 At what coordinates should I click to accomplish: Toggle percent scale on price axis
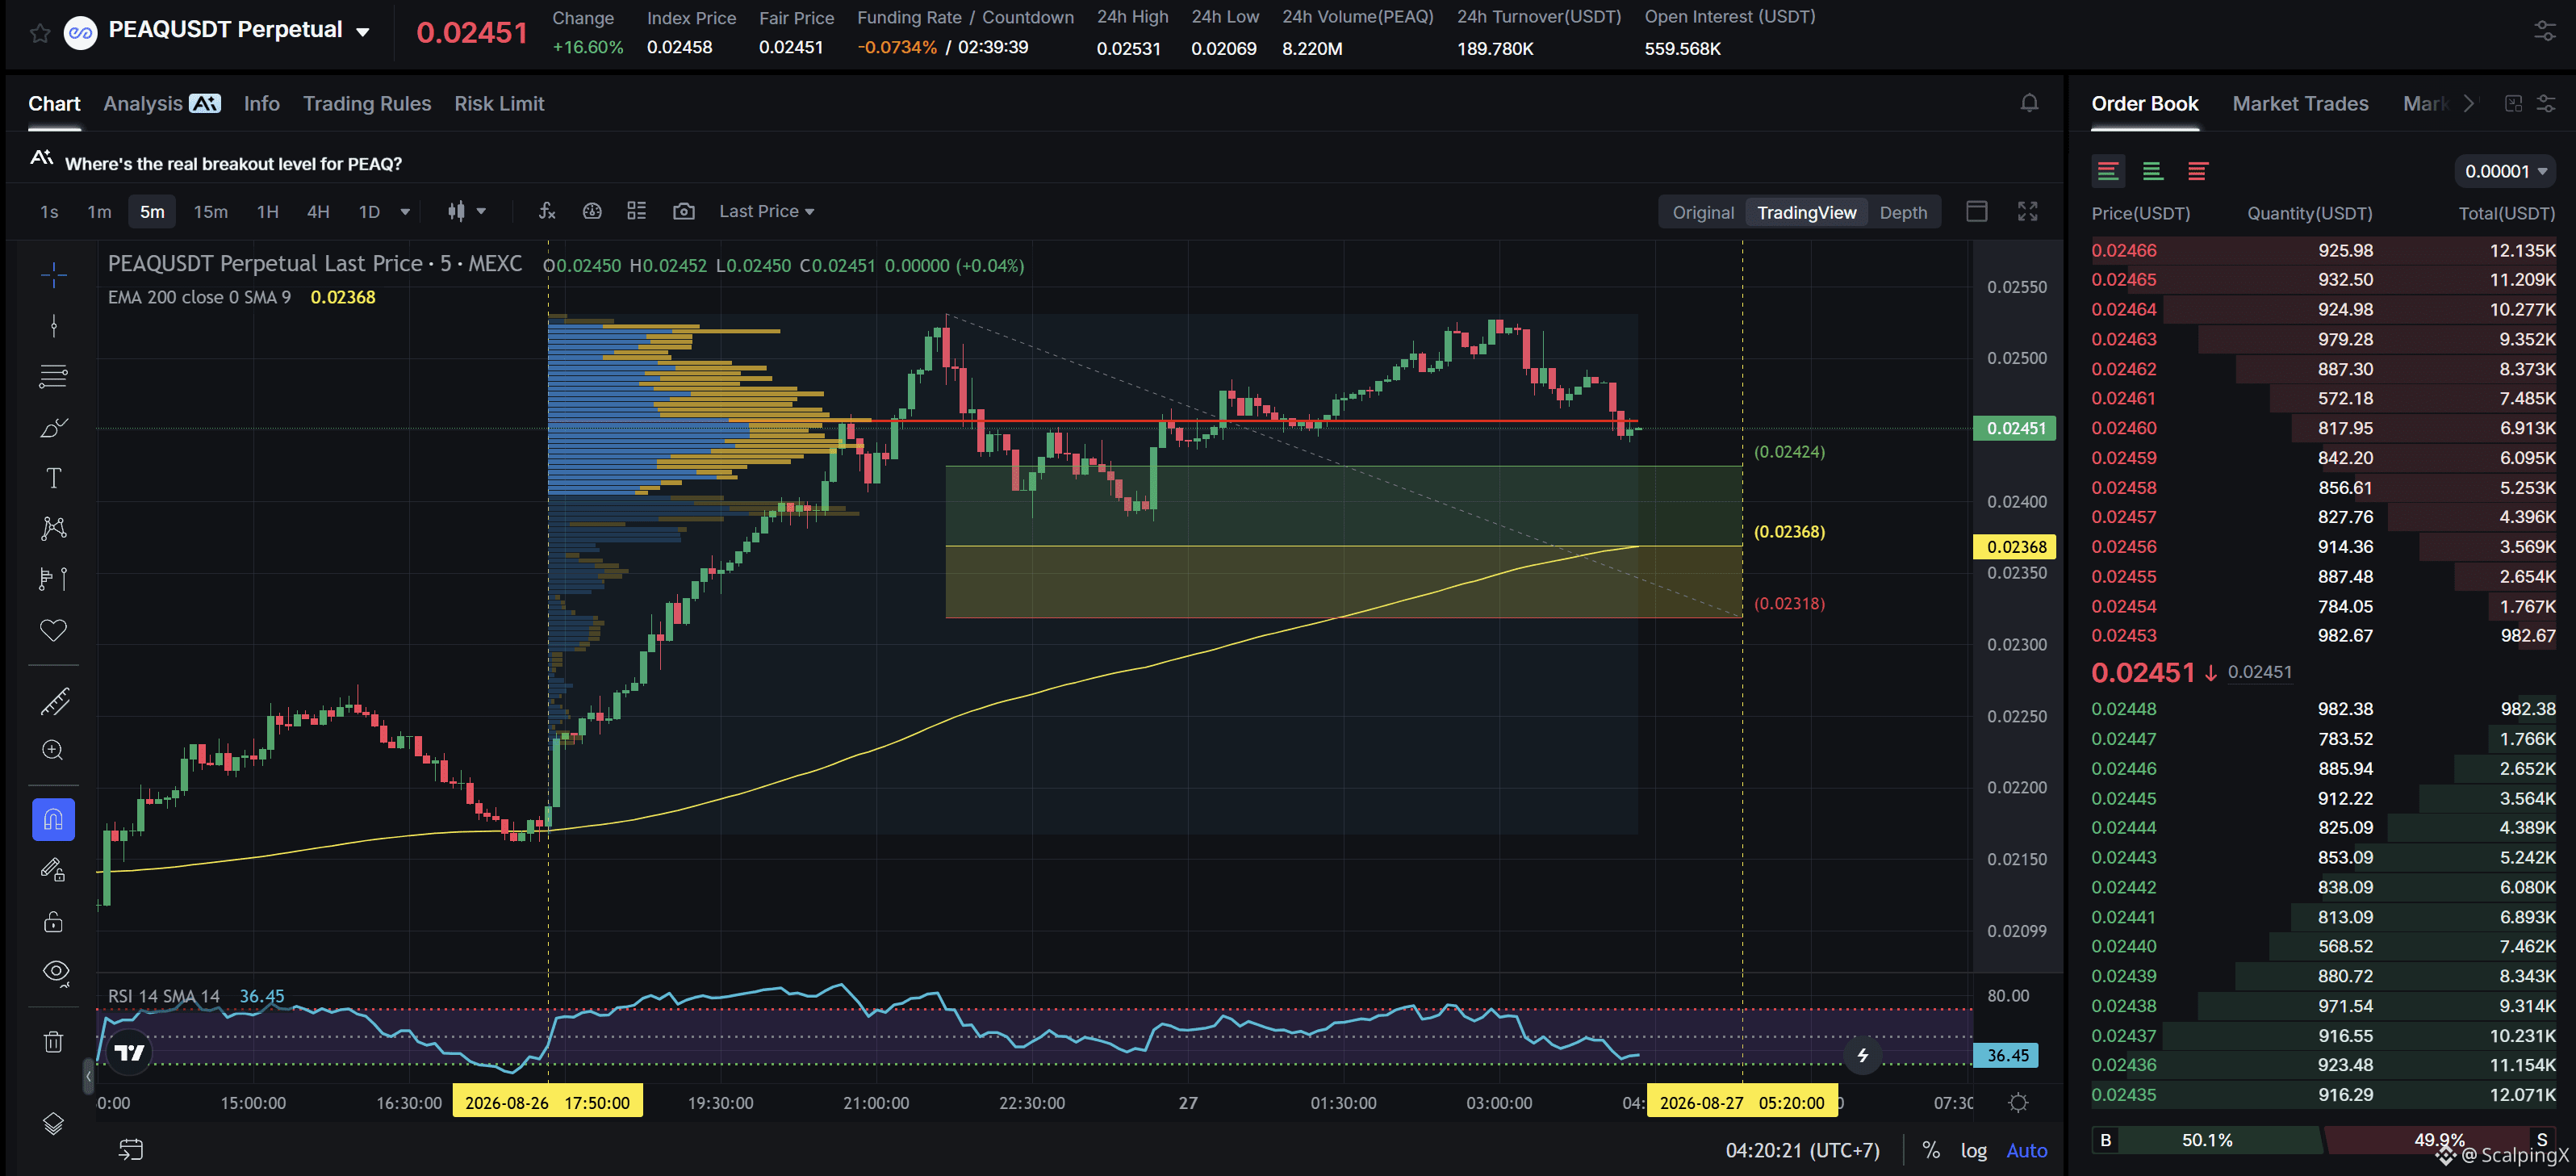(1931, 1150)
